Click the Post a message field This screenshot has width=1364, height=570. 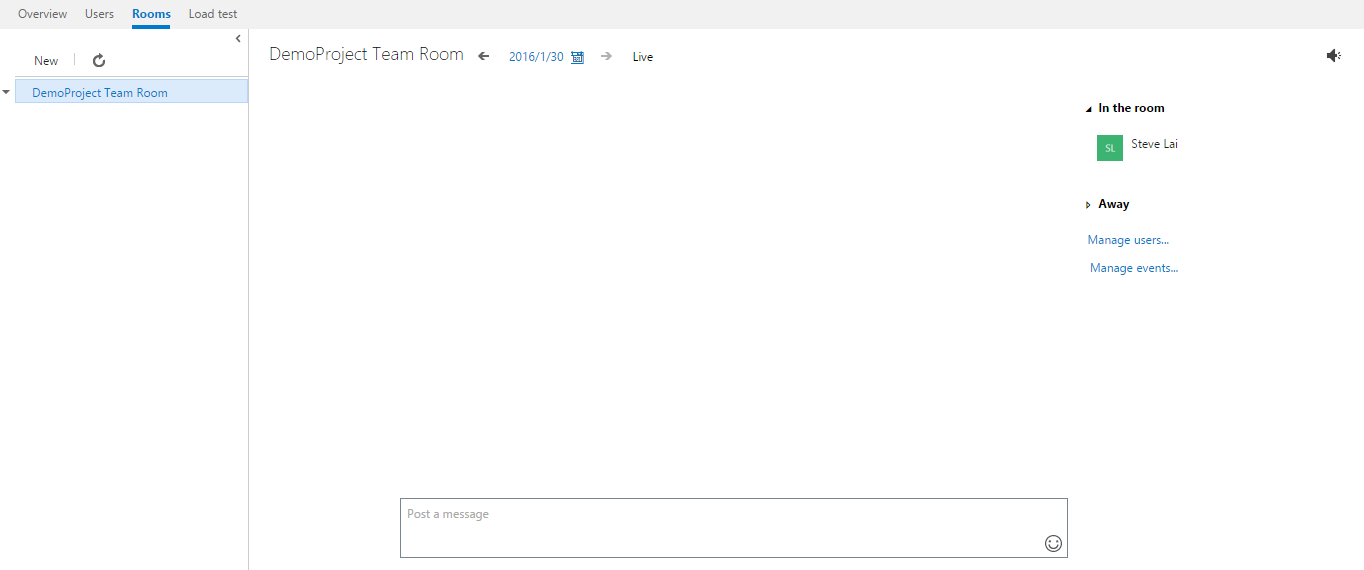(x=720, y=527)
